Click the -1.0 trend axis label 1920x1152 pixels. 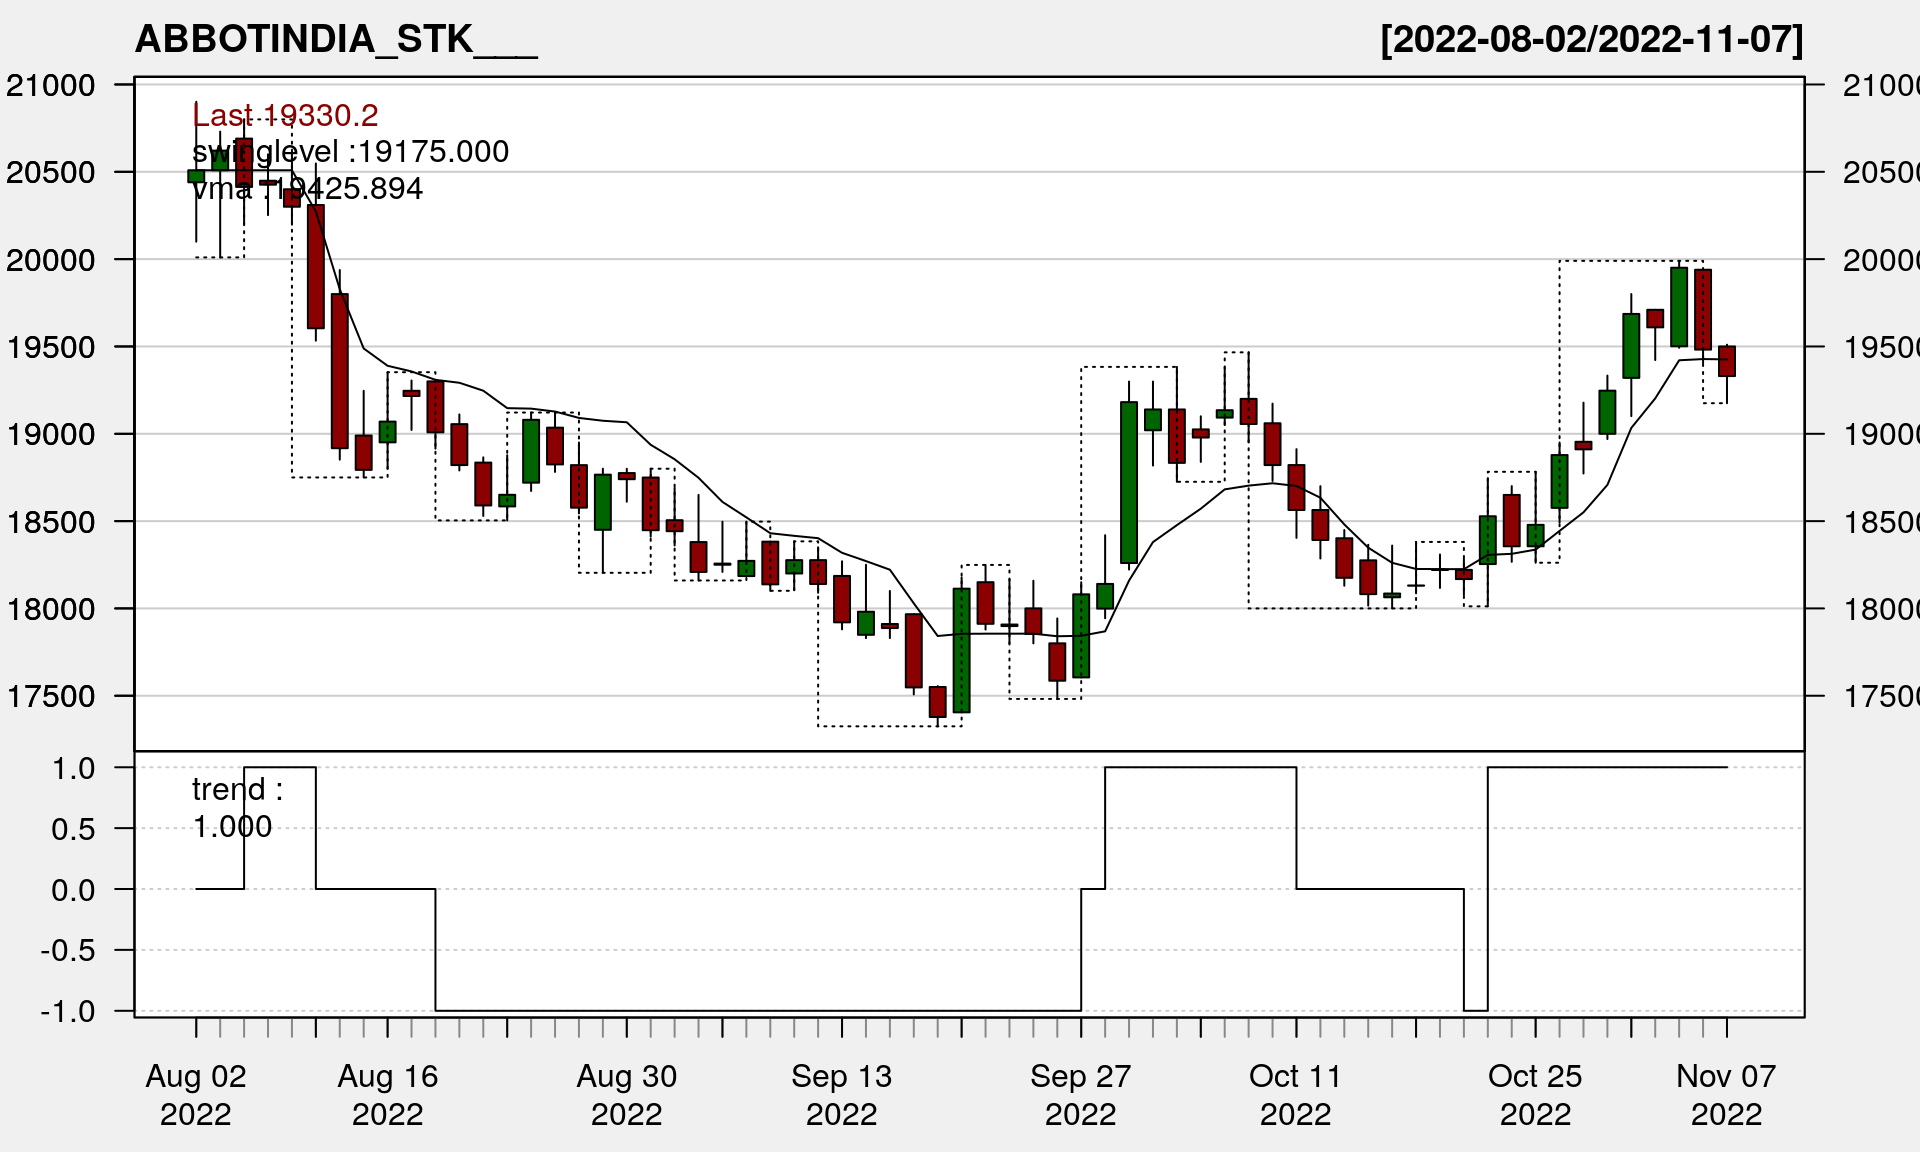tap(68, 1011)
